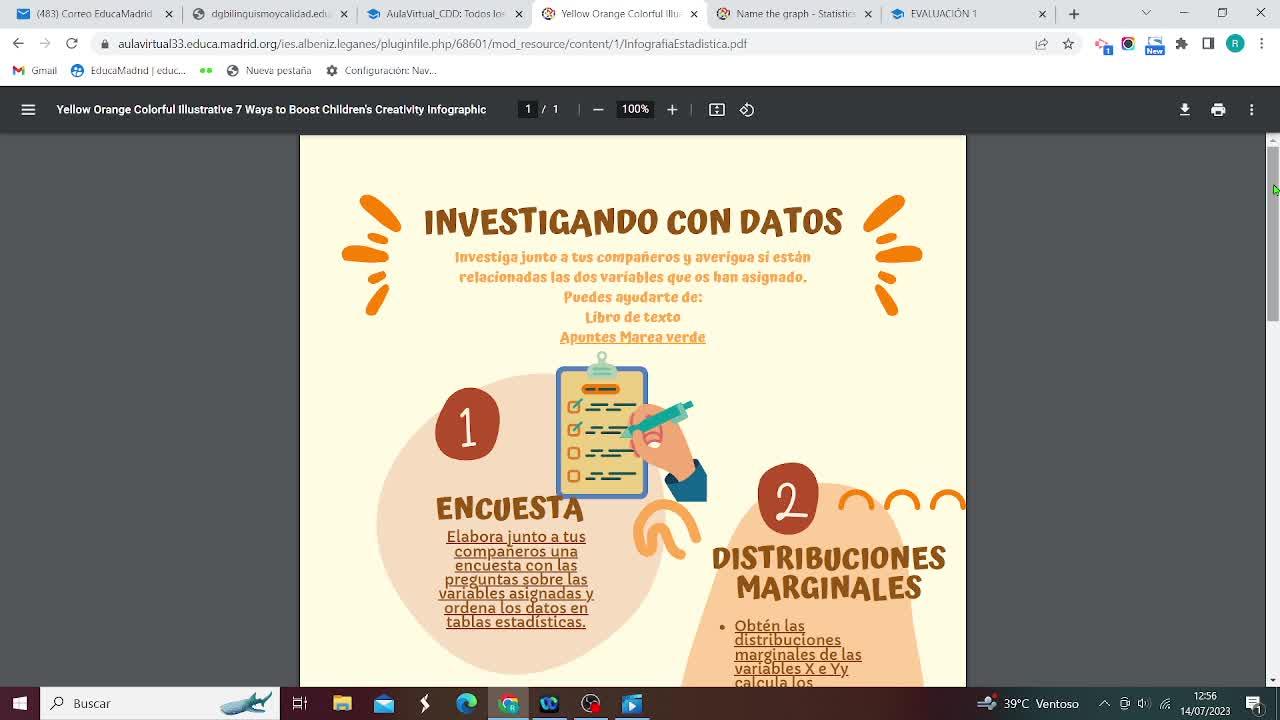Click the 100% zoom level field
The width and height of the screenshot is (1280, 720).
click(x=635, y=109)
